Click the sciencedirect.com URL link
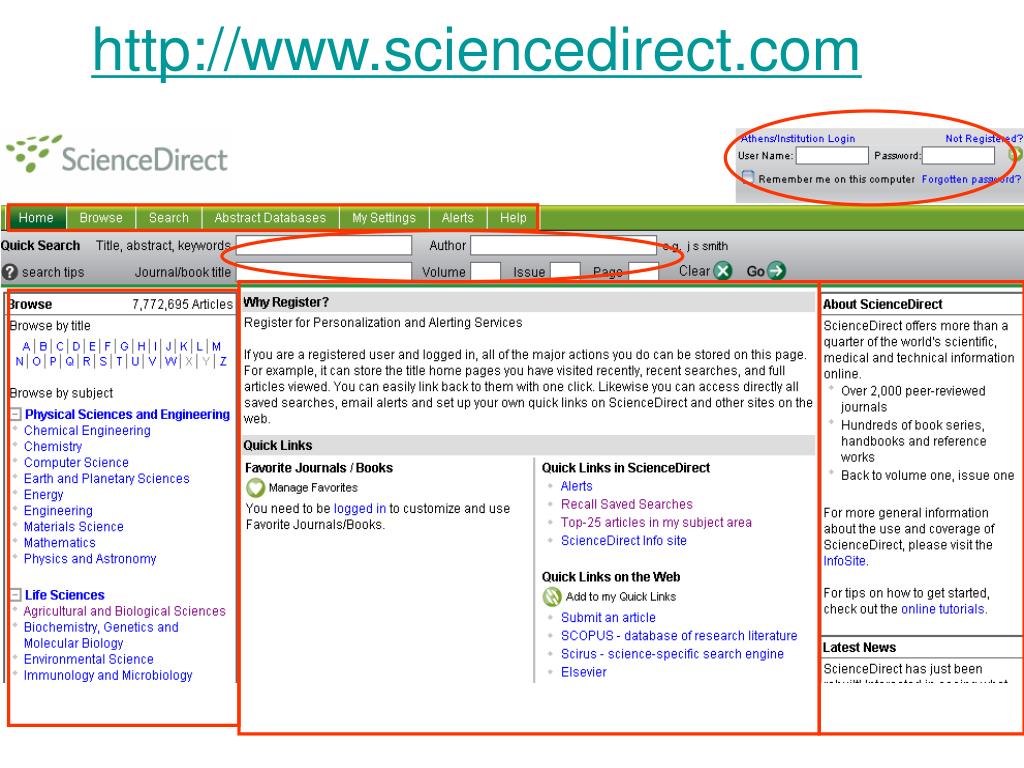Image resolution: width=1024 pixels, height=768 pixels. coord(476,50)
